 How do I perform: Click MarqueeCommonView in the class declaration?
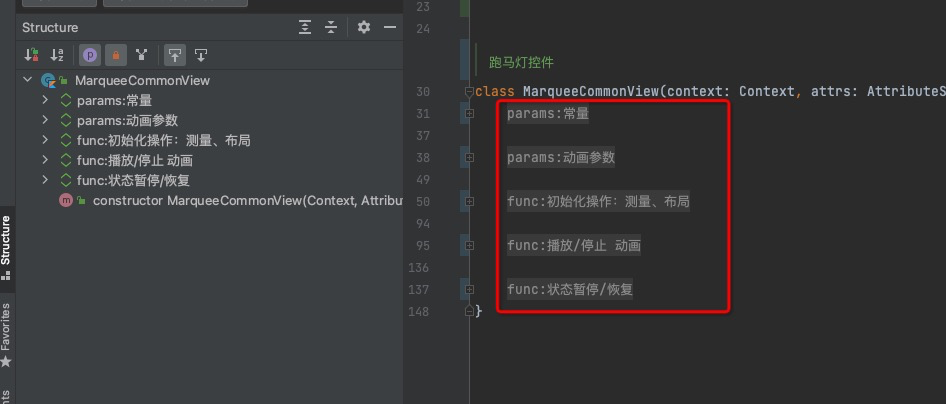tap(591, 92)
